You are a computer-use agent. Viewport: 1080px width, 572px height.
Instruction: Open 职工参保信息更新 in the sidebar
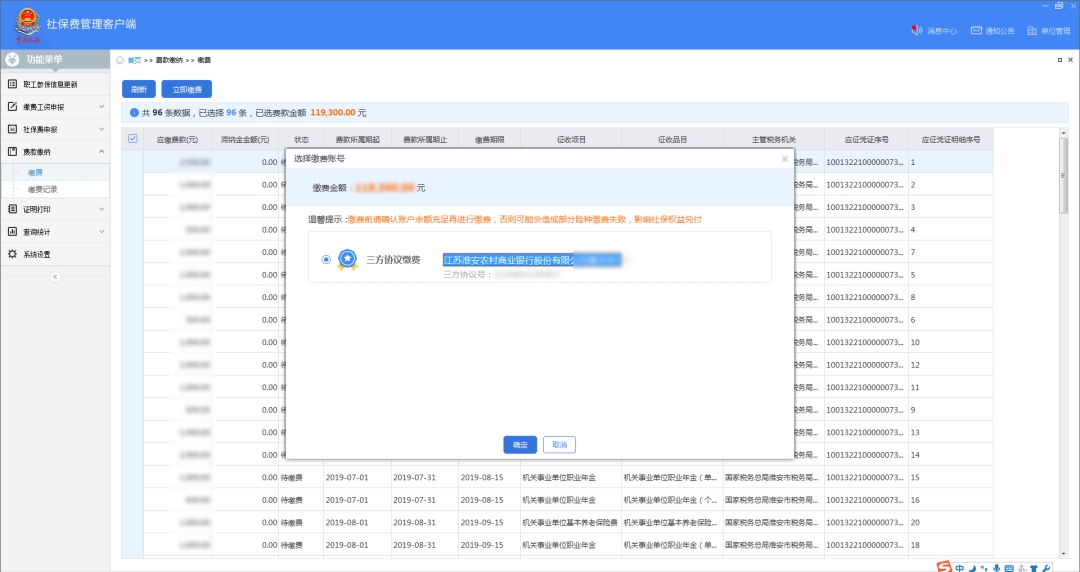point(50,84)
